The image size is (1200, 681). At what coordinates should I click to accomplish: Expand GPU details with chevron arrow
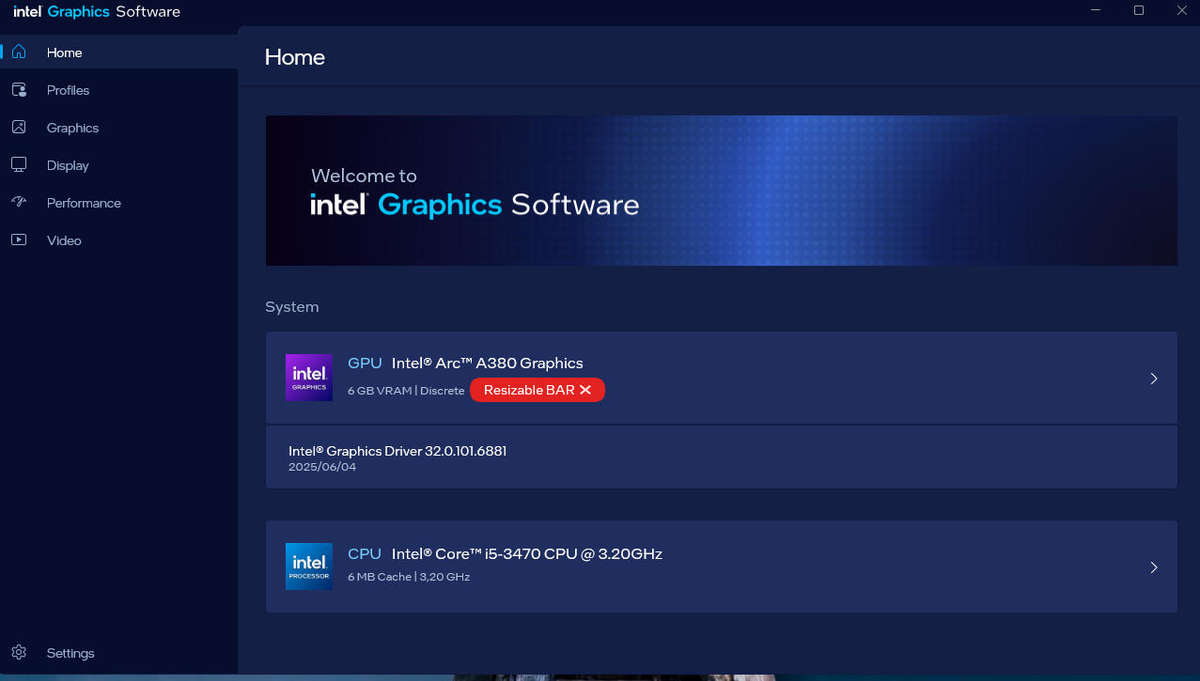(x=1153, y=379)
